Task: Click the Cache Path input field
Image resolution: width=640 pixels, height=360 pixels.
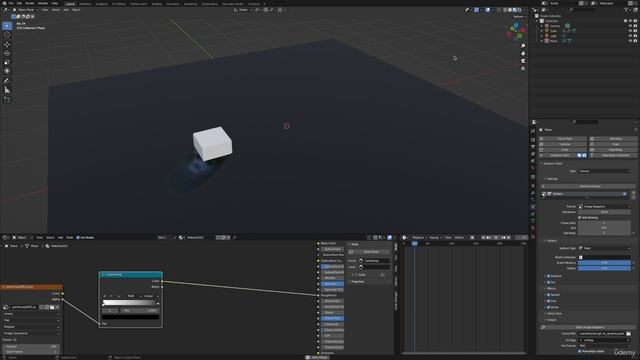Action: click(602, 334)
